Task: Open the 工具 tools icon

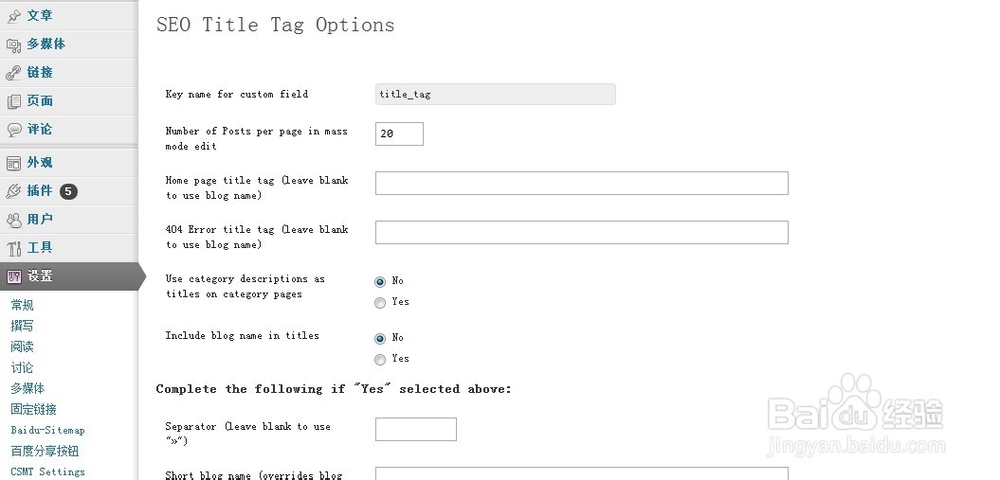Action: tap(13, 248)
